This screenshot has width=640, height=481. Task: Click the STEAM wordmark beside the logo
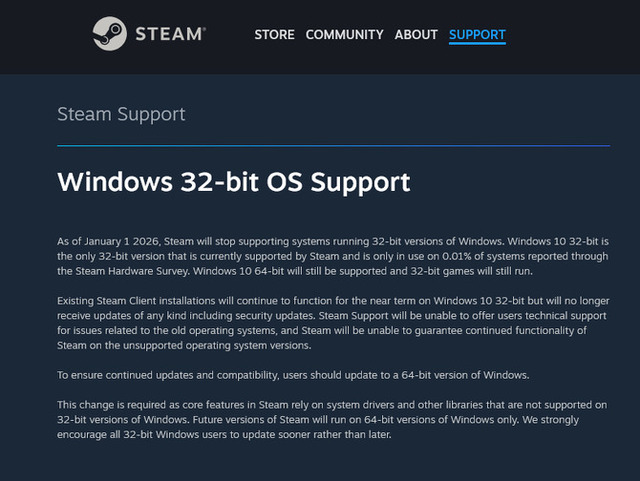tap(169, 34)
